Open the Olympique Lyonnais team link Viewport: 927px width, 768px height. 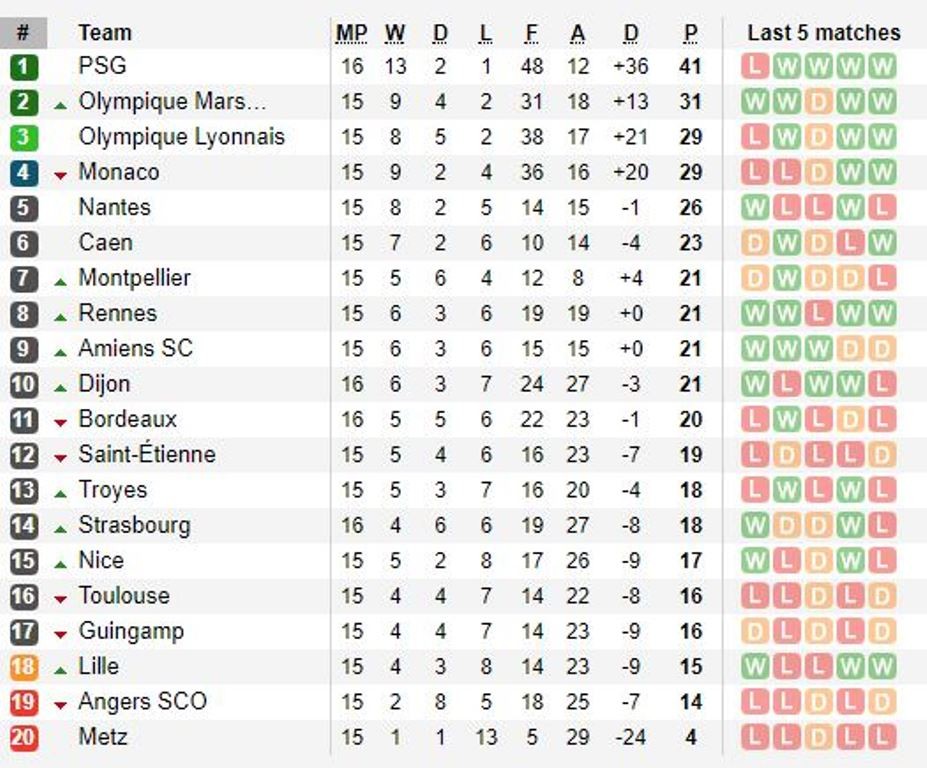point(181,137)
